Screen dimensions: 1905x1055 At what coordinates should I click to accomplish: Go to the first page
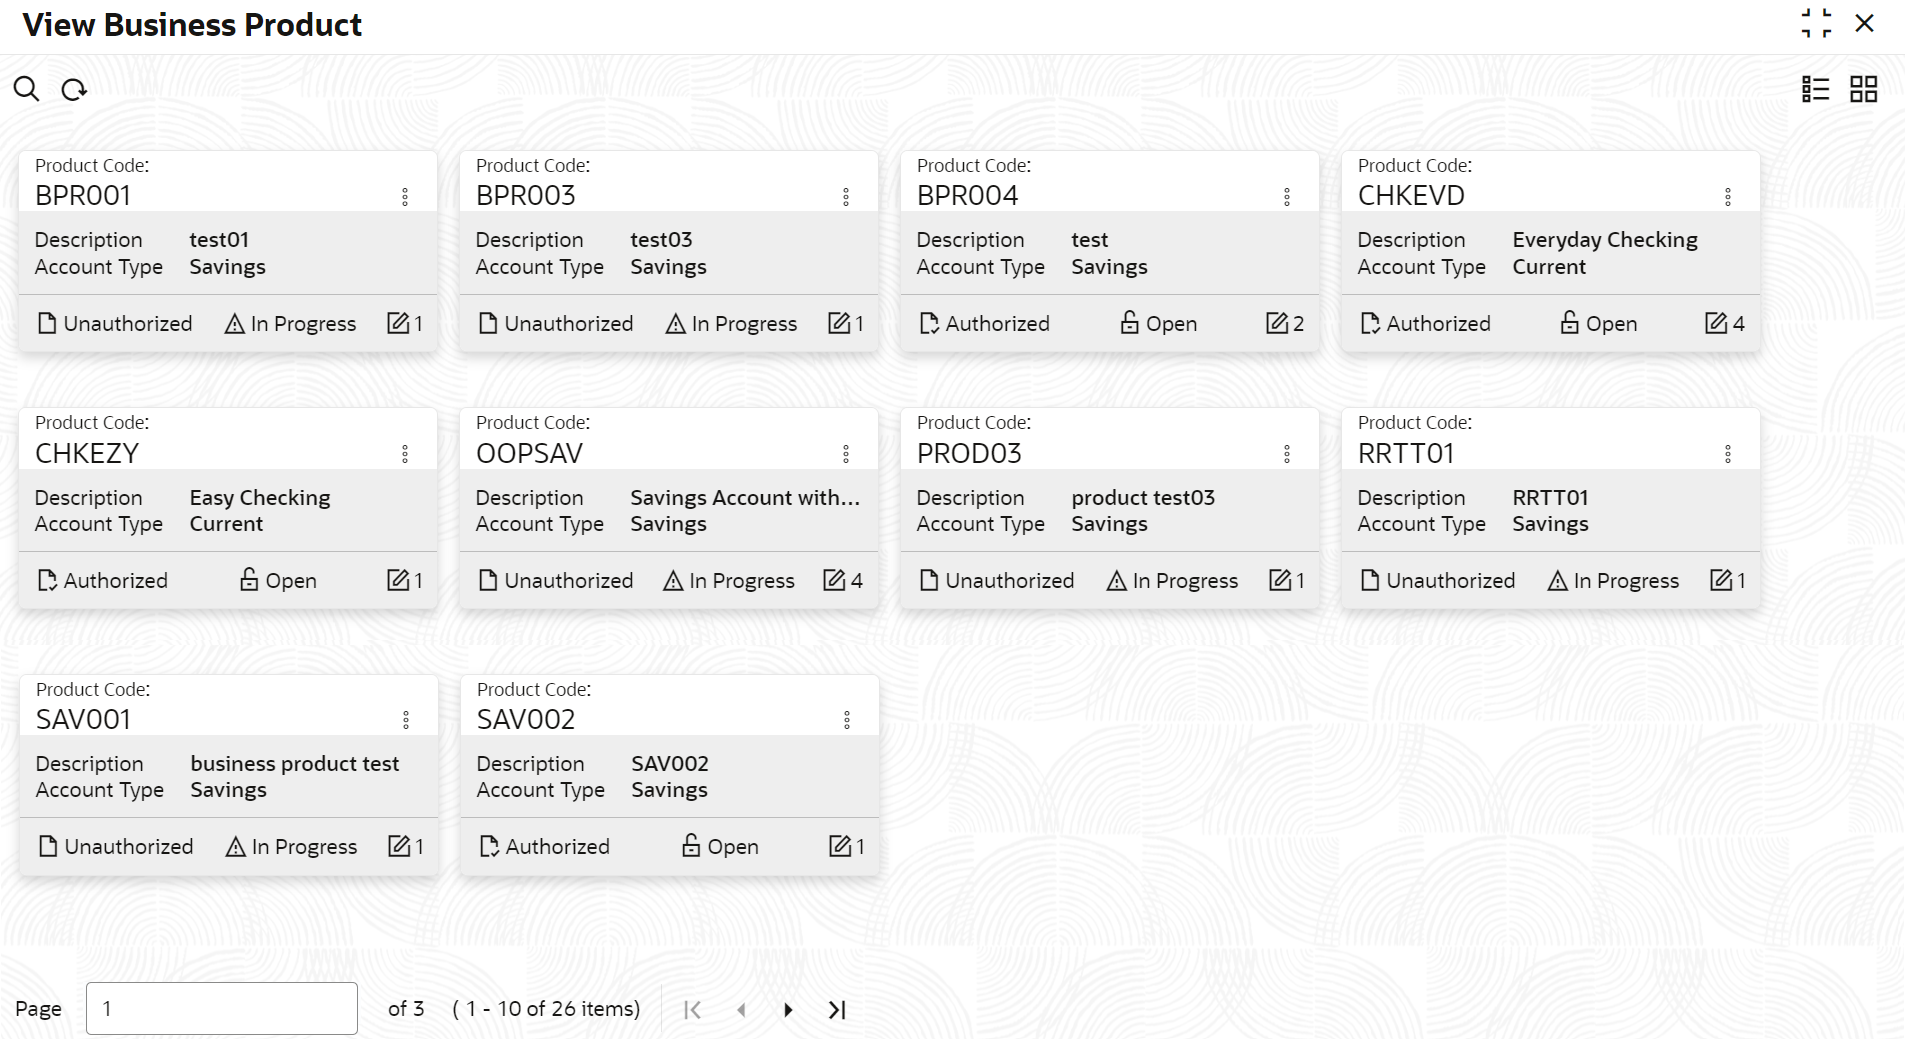click(x=692, y=1010)
